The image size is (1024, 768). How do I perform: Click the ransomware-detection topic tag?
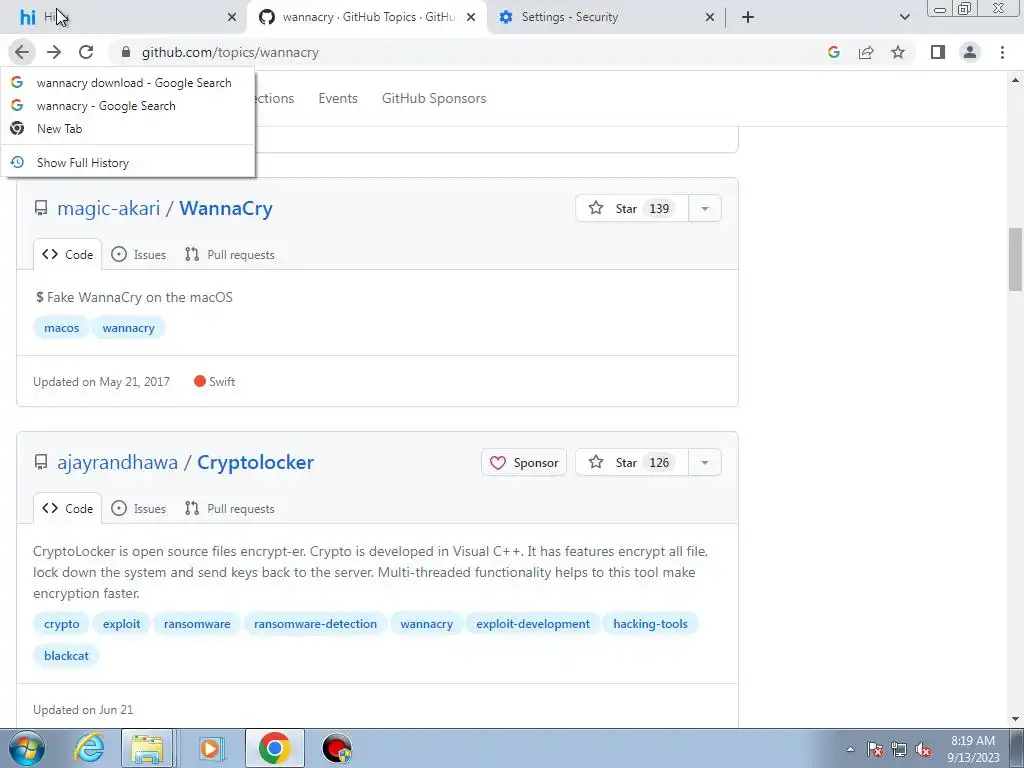coord(315,624)
